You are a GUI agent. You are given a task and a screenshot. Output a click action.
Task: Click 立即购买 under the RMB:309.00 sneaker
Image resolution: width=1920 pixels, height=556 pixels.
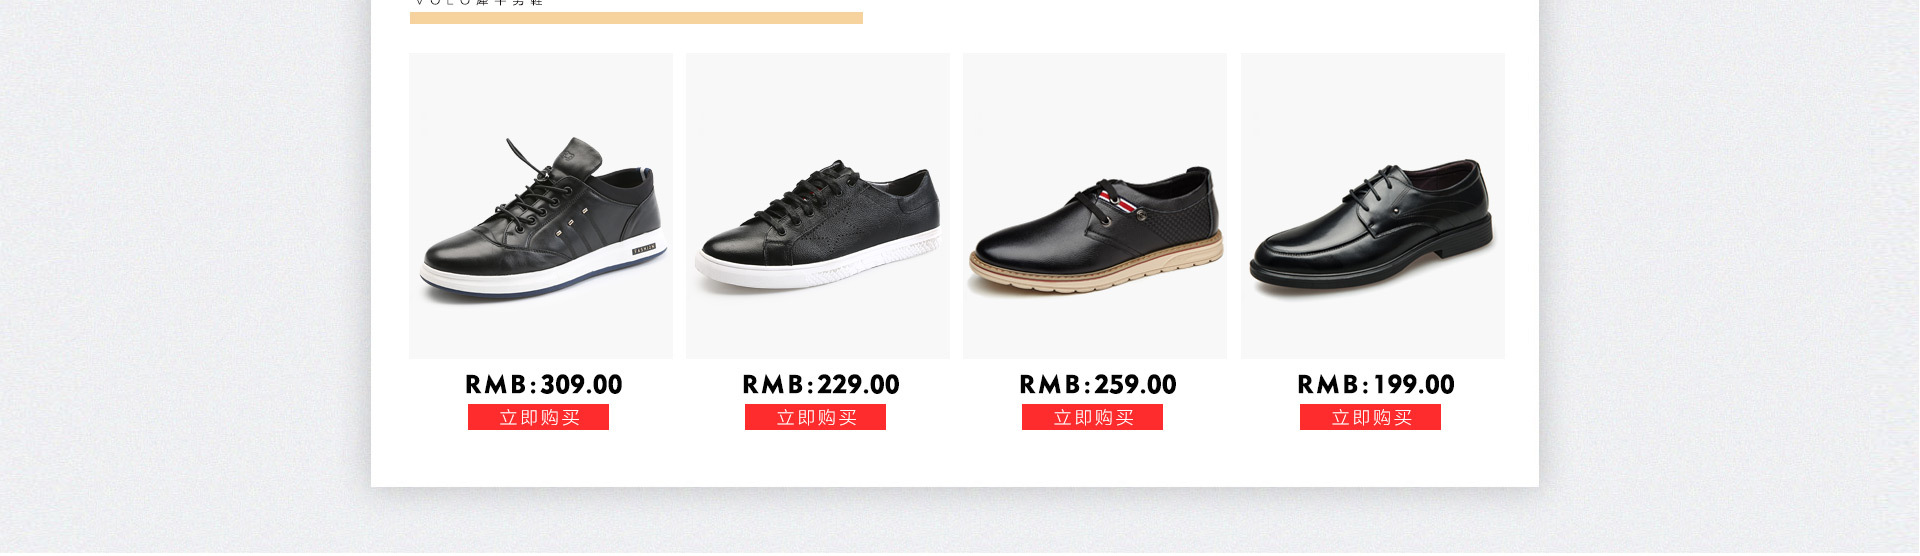click(x=538, y=418)
